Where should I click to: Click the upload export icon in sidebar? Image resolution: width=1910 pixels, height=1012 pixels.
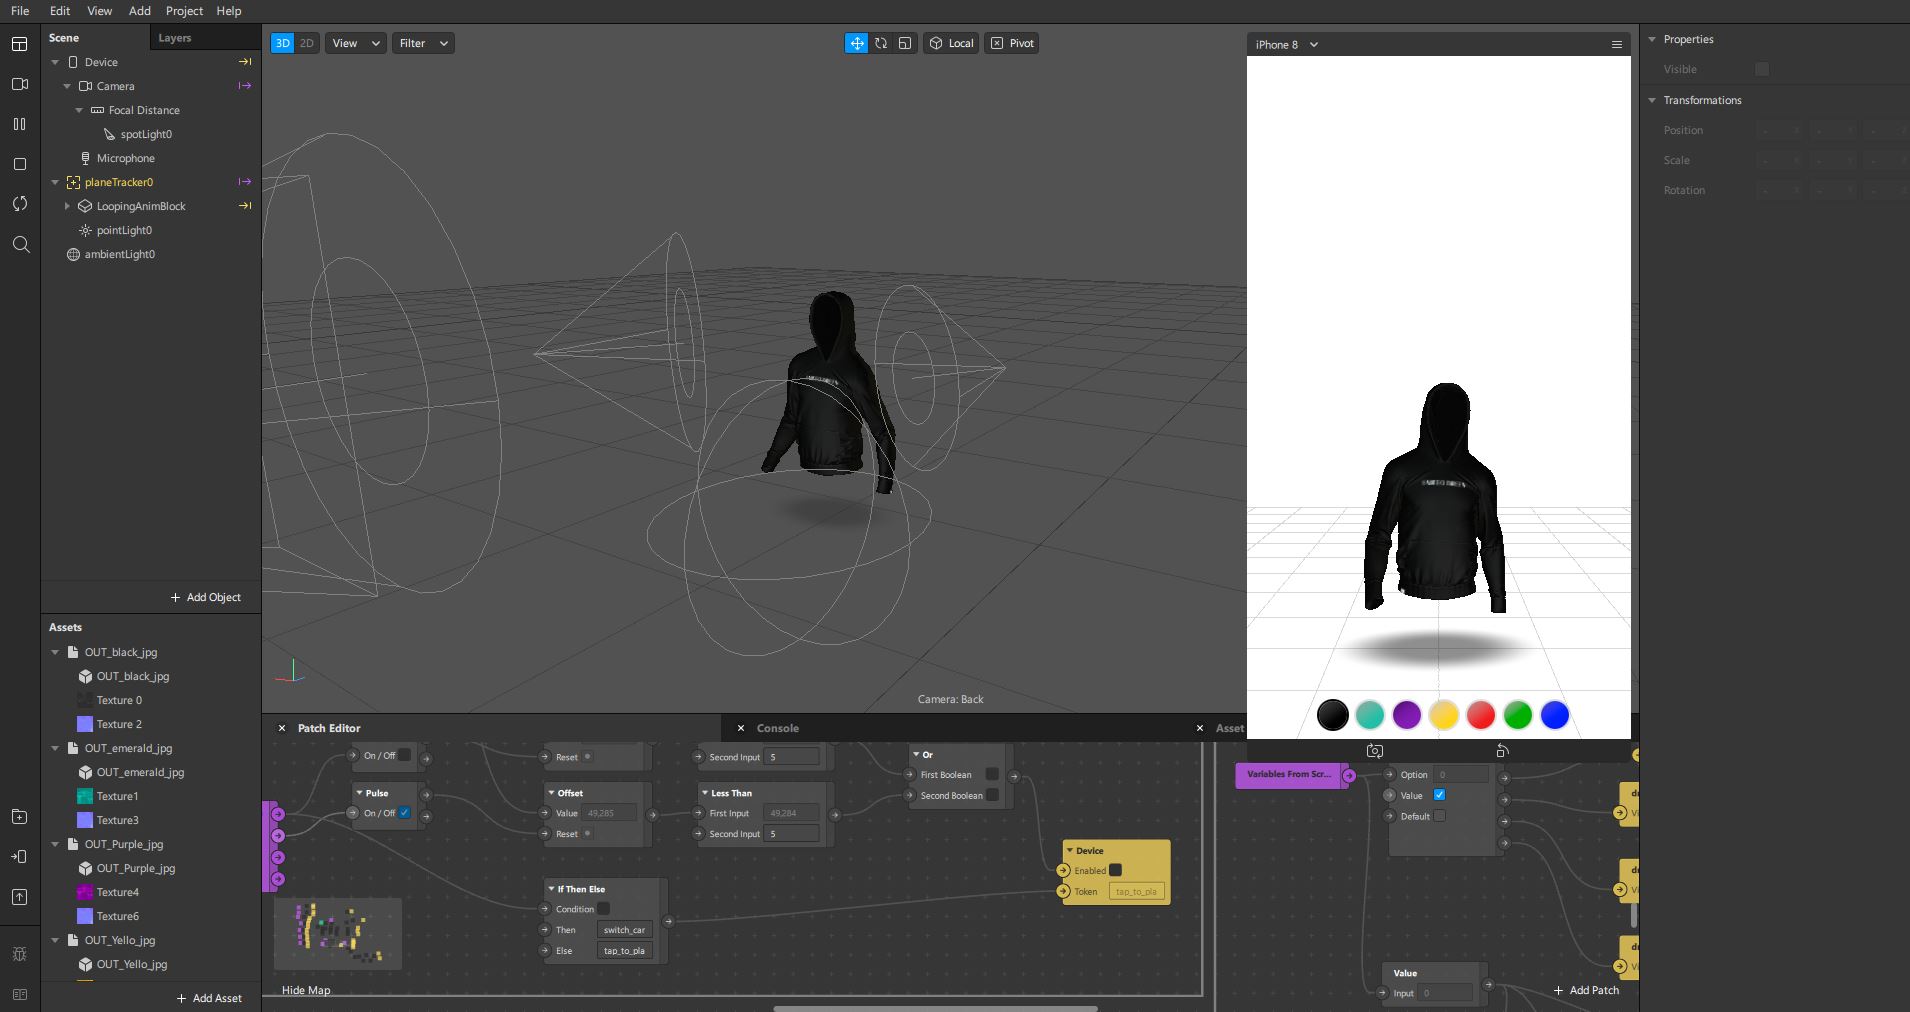[19, 897]
